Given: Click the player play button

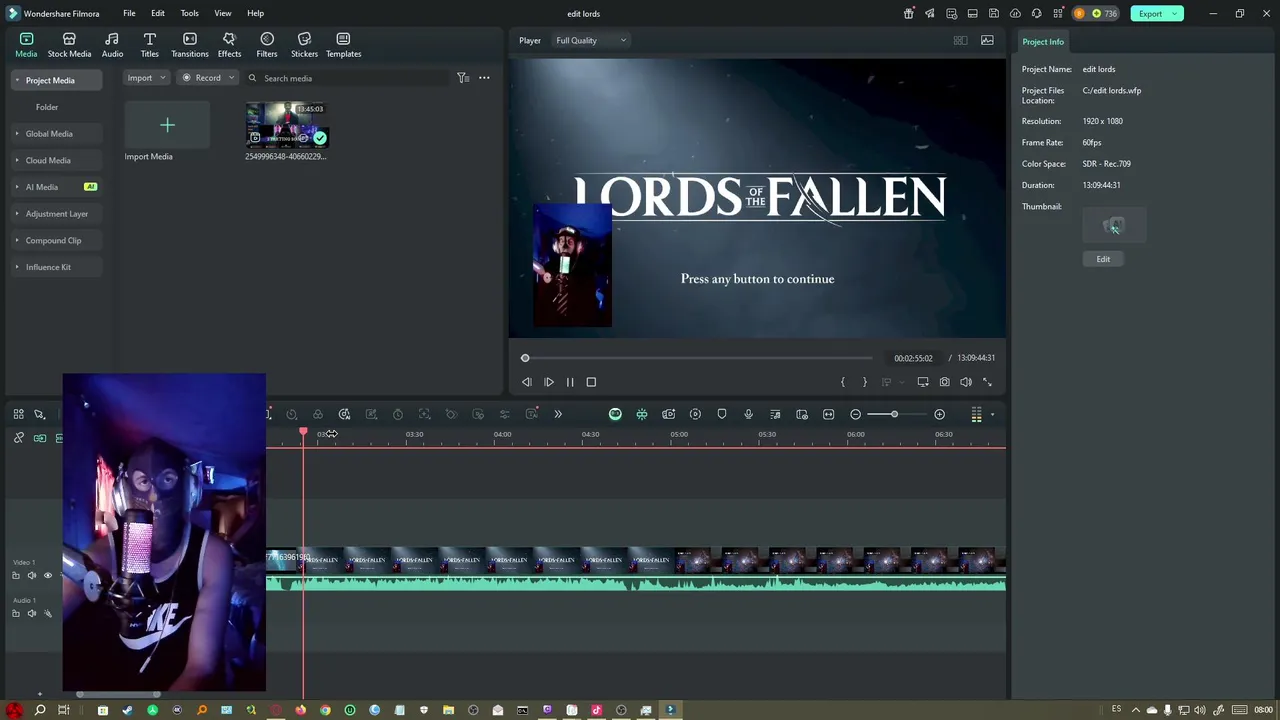Looking at the screenshot, I should point(549,382).
